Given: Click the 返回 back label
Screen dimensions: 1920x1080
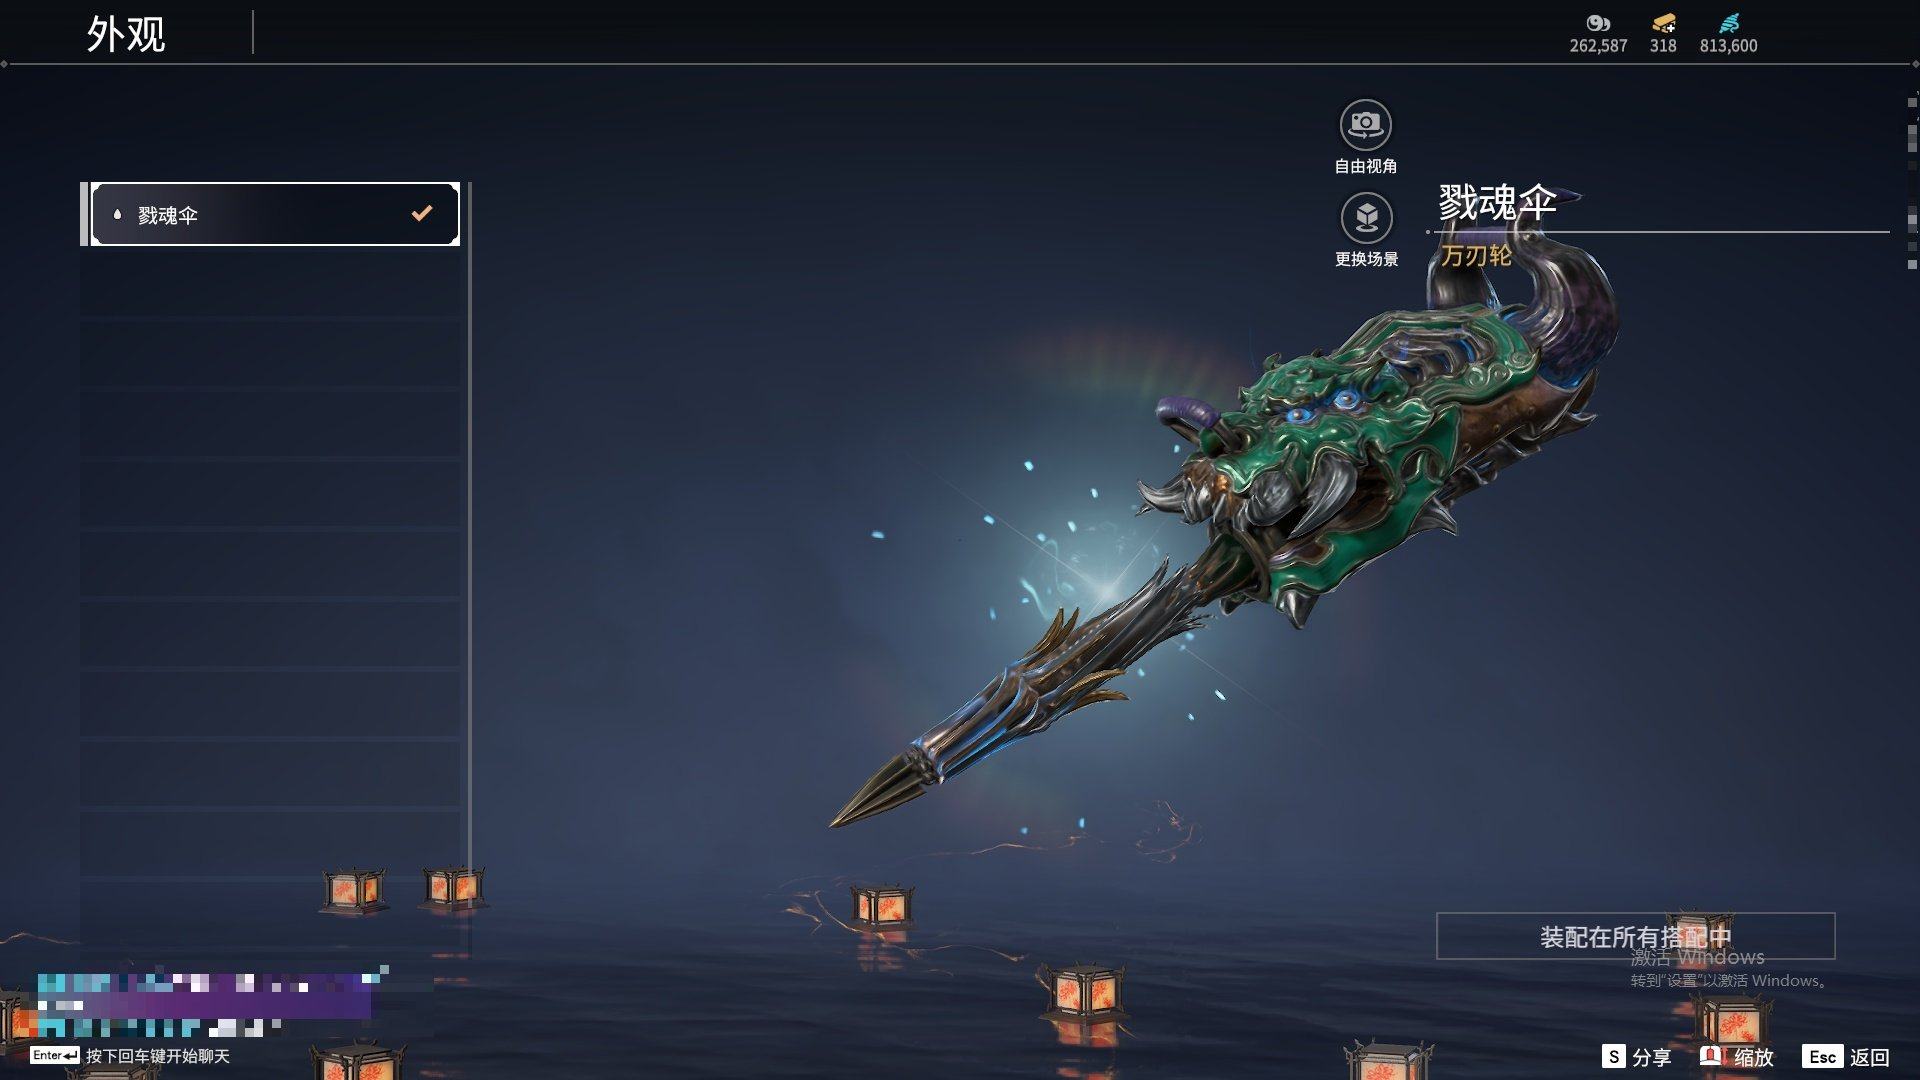Looking at the screenshot, I should [1869, 1057].
